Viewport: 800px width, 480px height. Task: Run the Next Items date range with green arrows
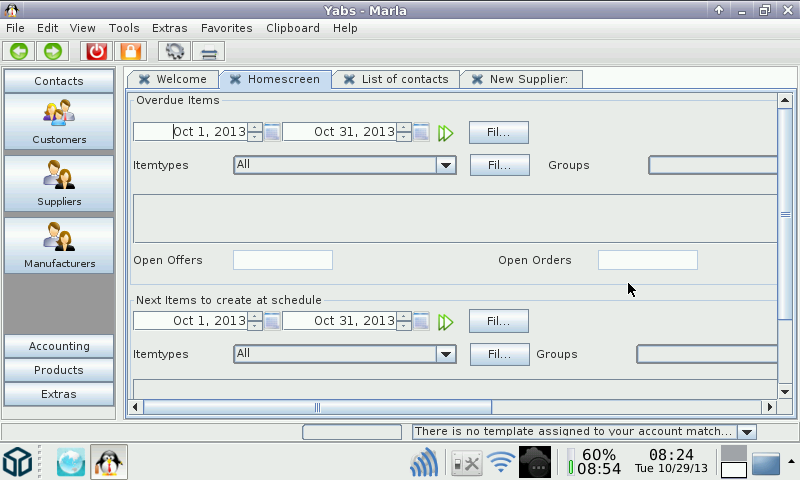445,322
